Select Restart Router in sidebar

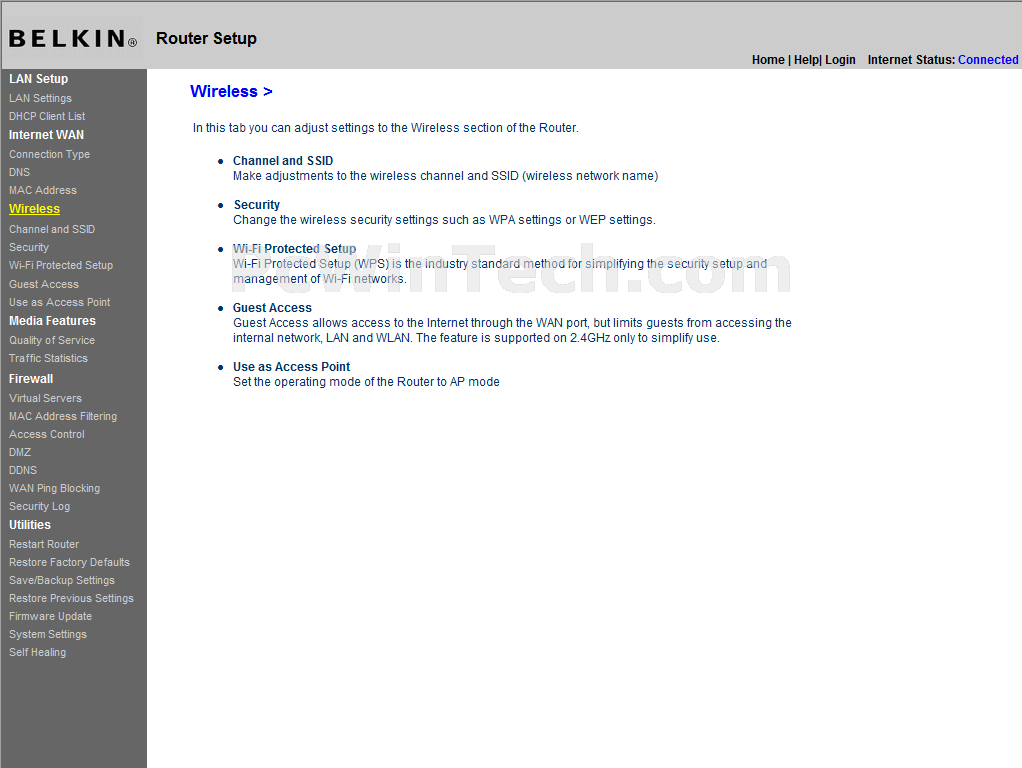[44, 544]
